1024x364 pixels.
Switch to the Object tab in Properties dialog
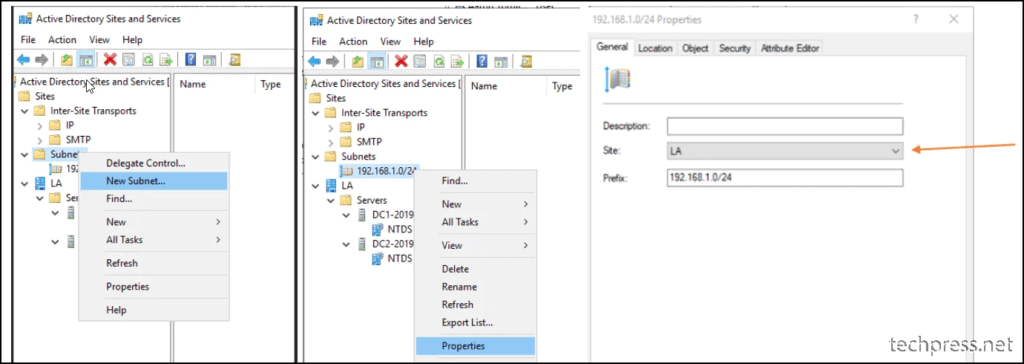[695, 48]
